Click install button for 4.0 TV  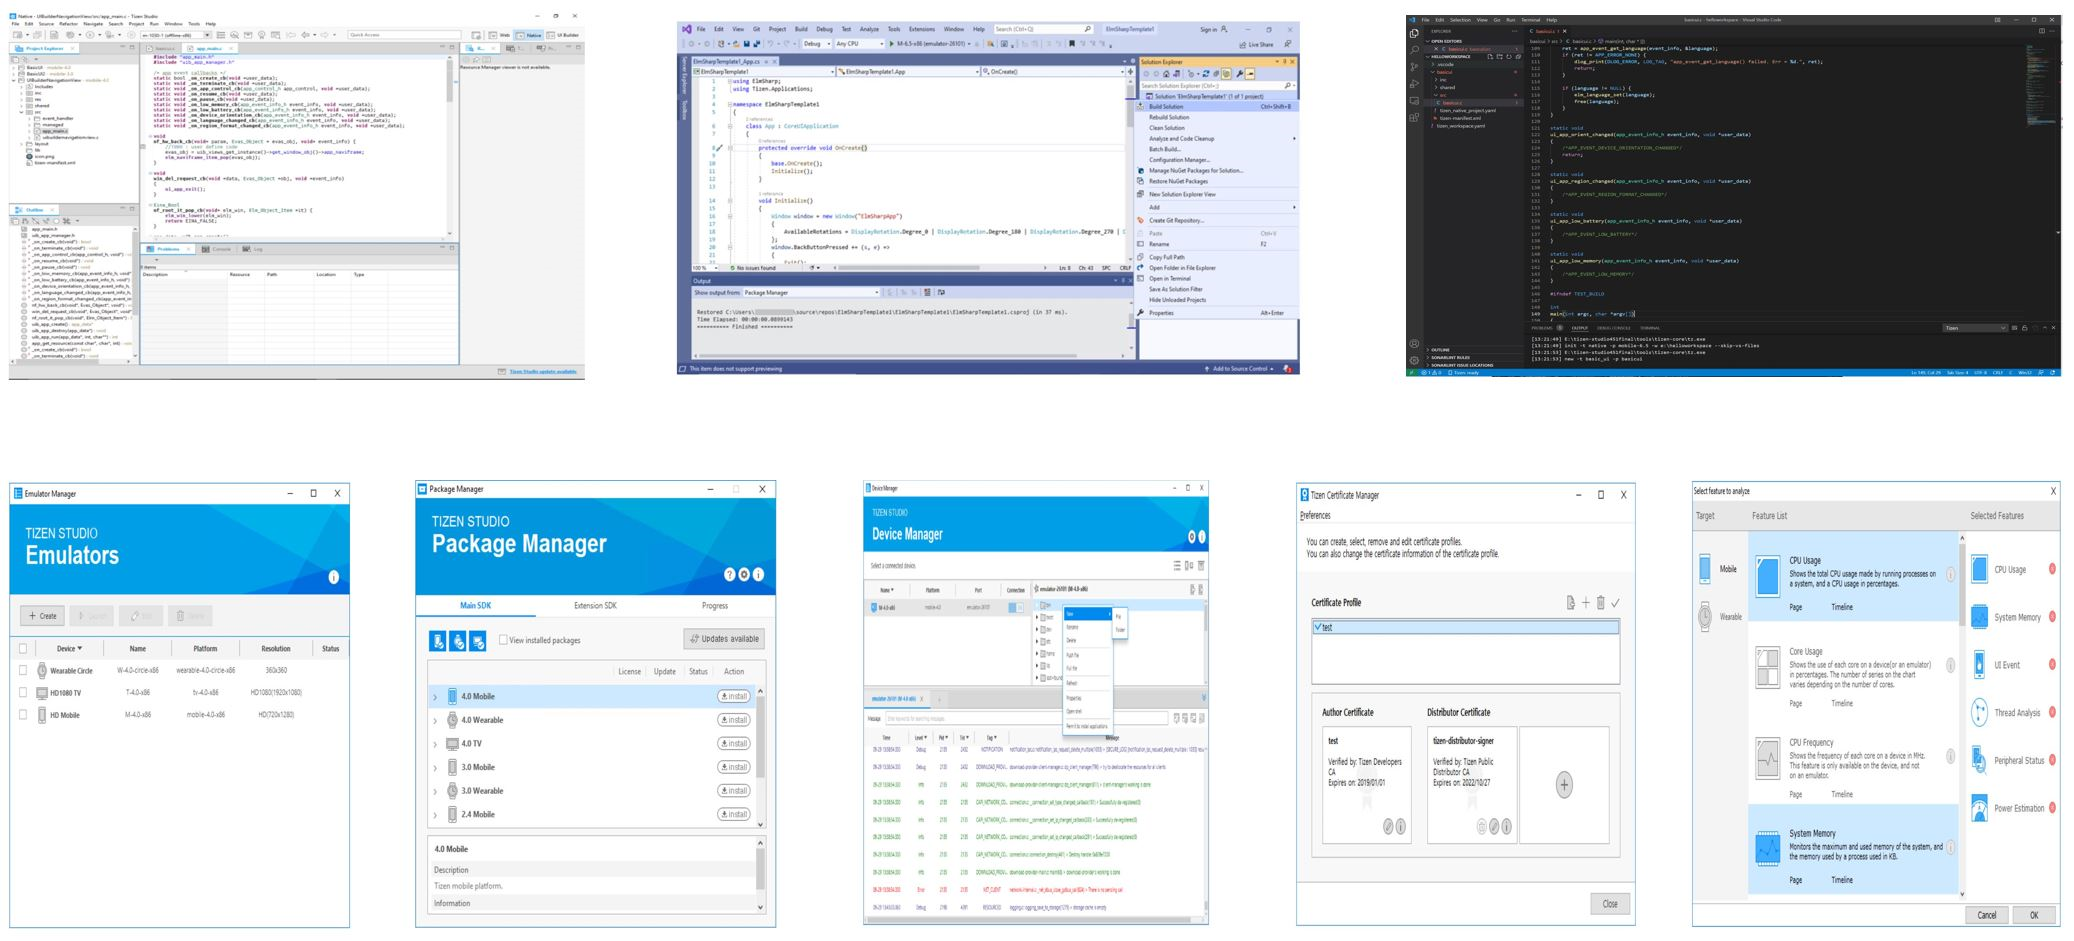point(734,744)
